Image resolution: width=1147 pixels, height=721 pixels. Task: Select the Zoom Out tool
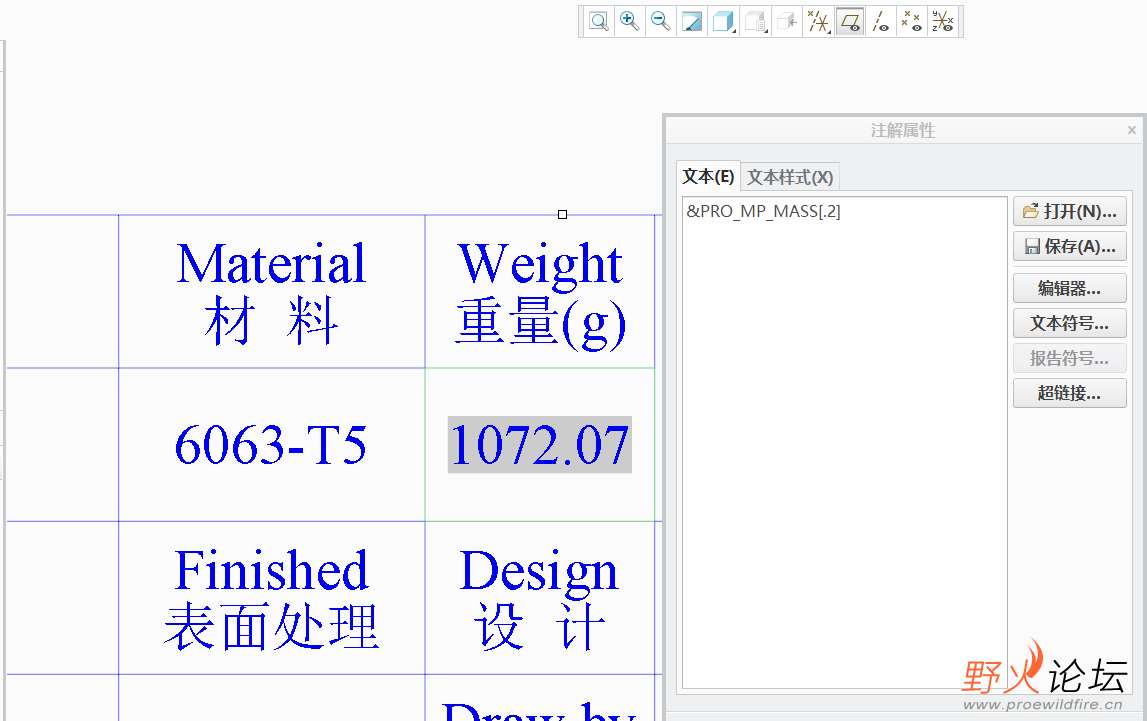(660, 21)
